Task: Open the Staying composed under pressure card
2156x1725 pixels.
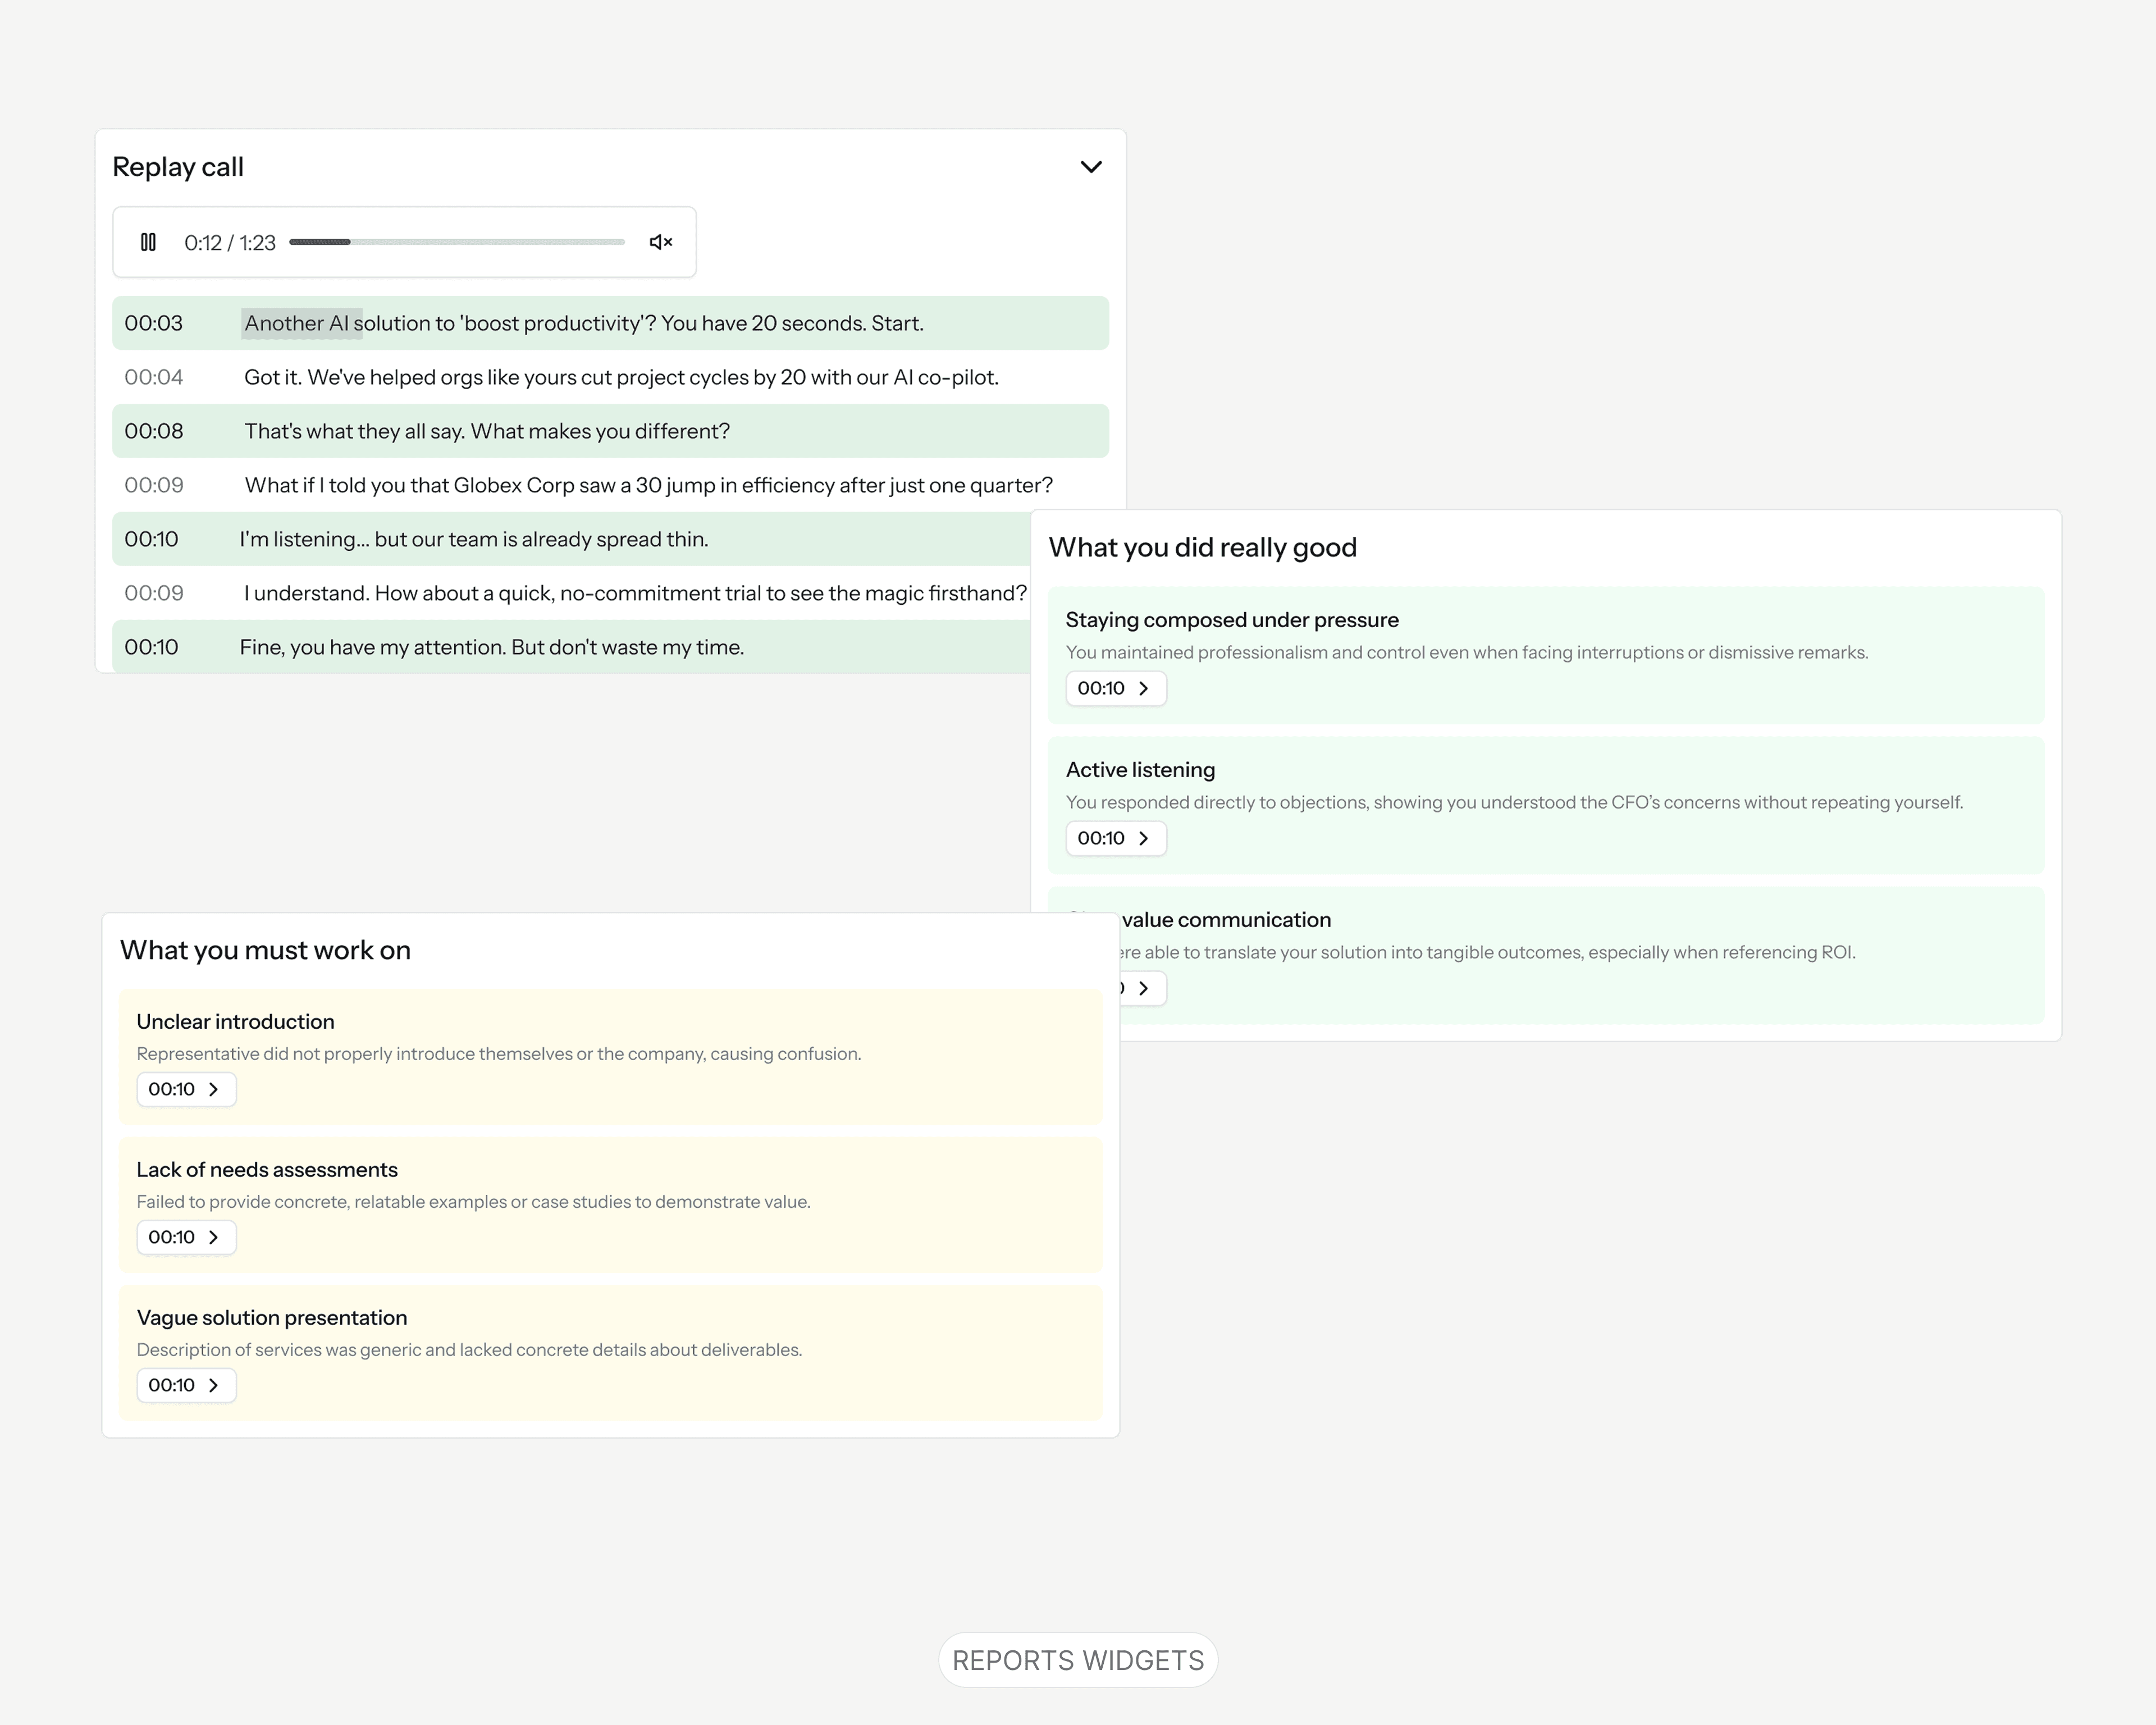Action: (1231, 620)
